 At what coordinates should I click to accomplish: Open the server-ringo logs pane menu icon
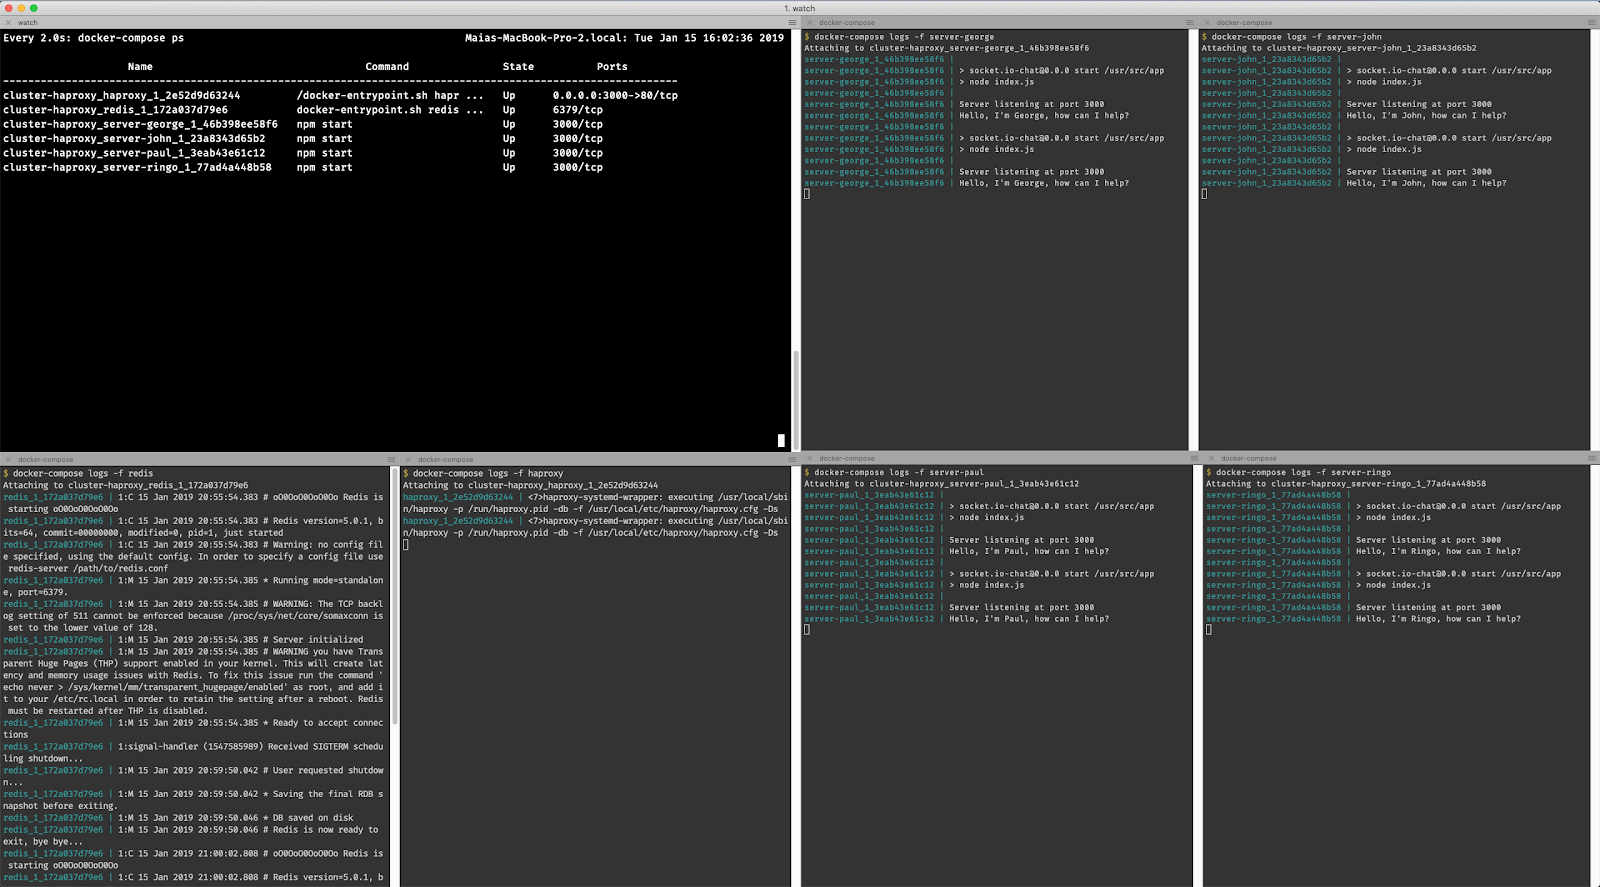tap(1592, 458)
